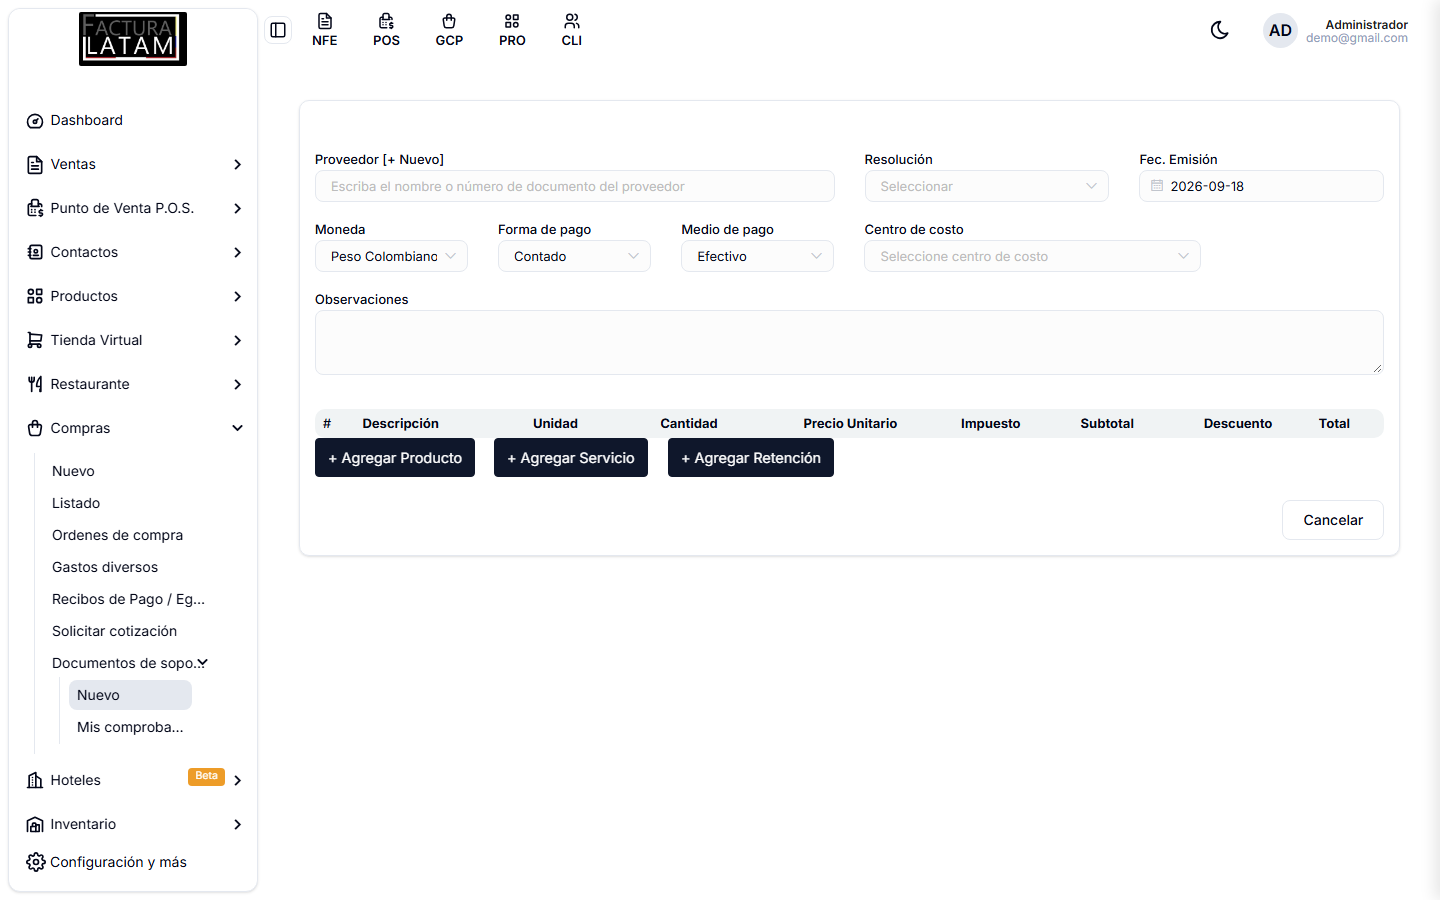Open the PRO products shortcut
Image resolution: width=1440 pixels, height=900 pixels.
tap(512, 30)
